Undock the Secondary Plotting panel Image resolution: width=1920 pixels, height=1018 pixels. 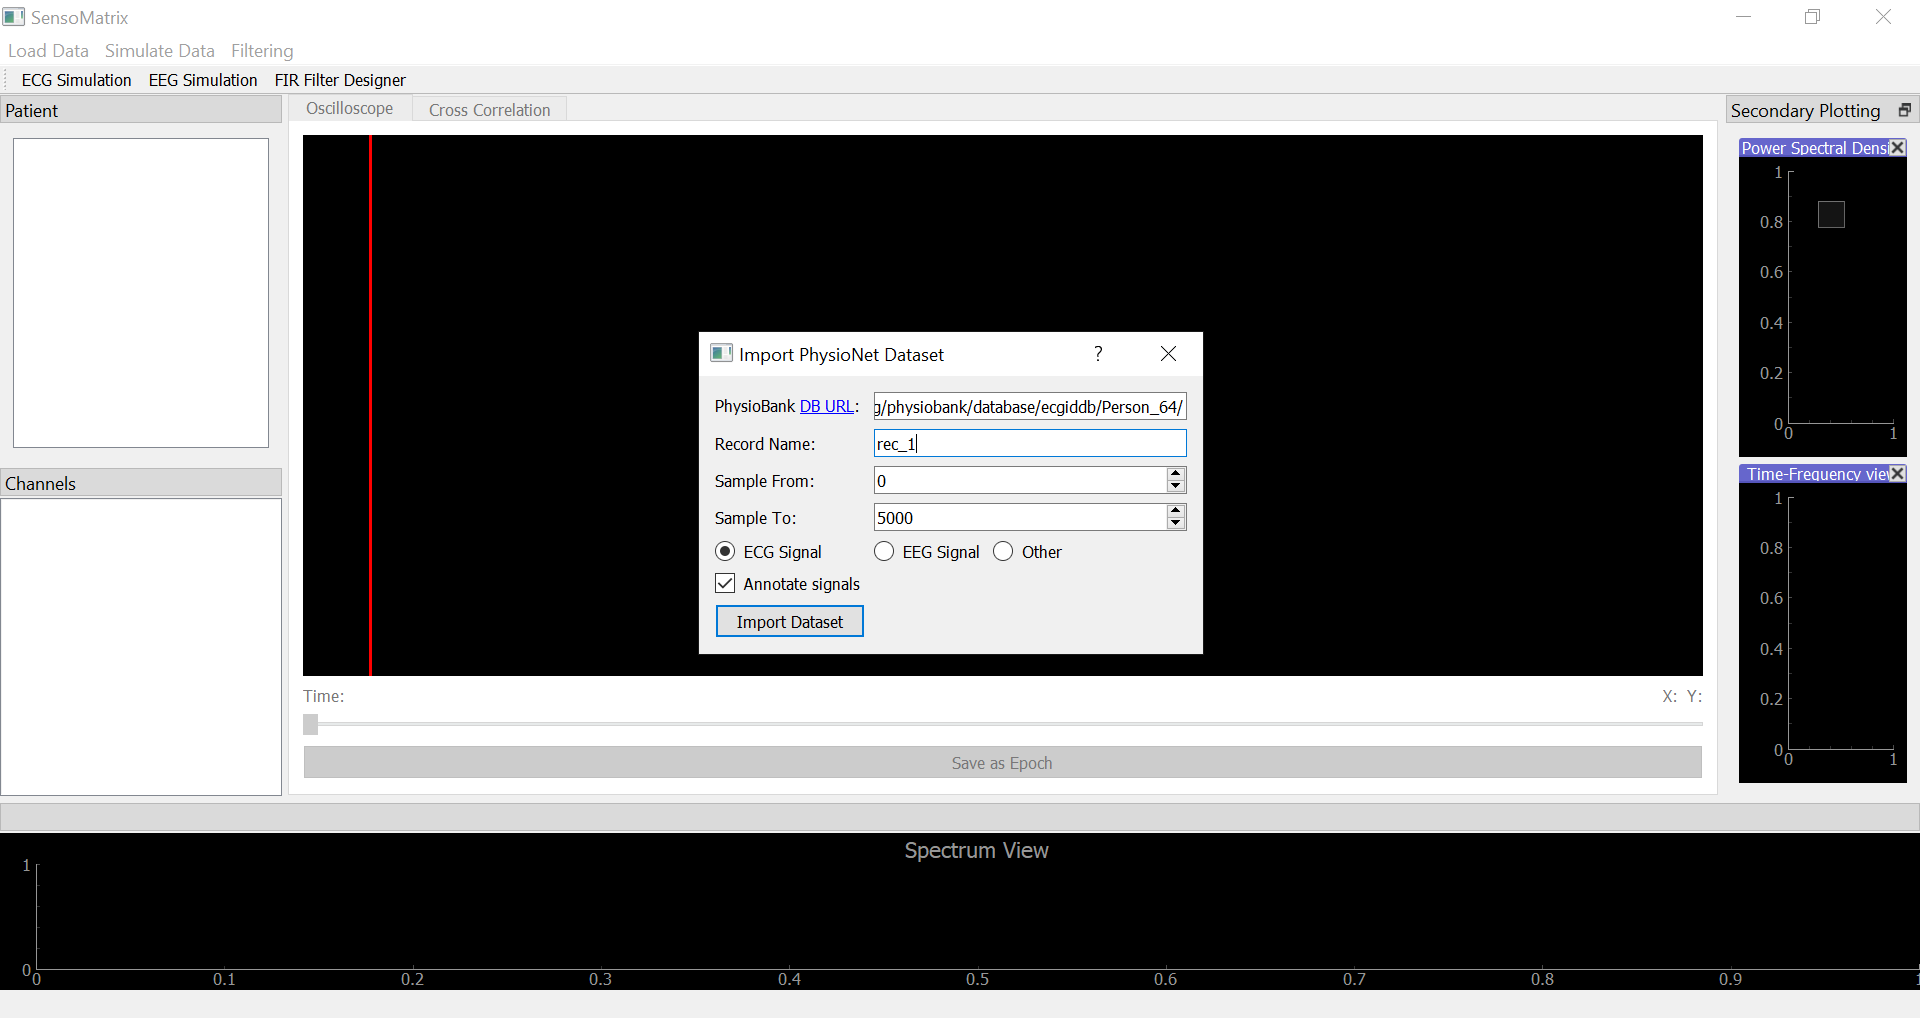click(x=1904, y=110)
